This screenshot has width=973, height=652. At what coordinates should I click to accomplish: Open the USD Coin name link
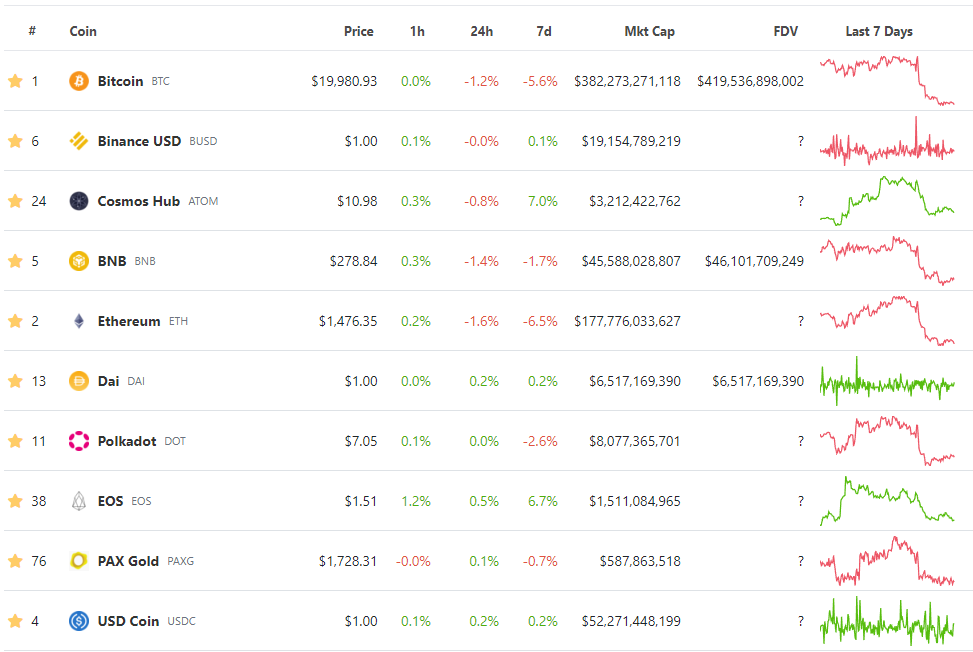point(128,621)
